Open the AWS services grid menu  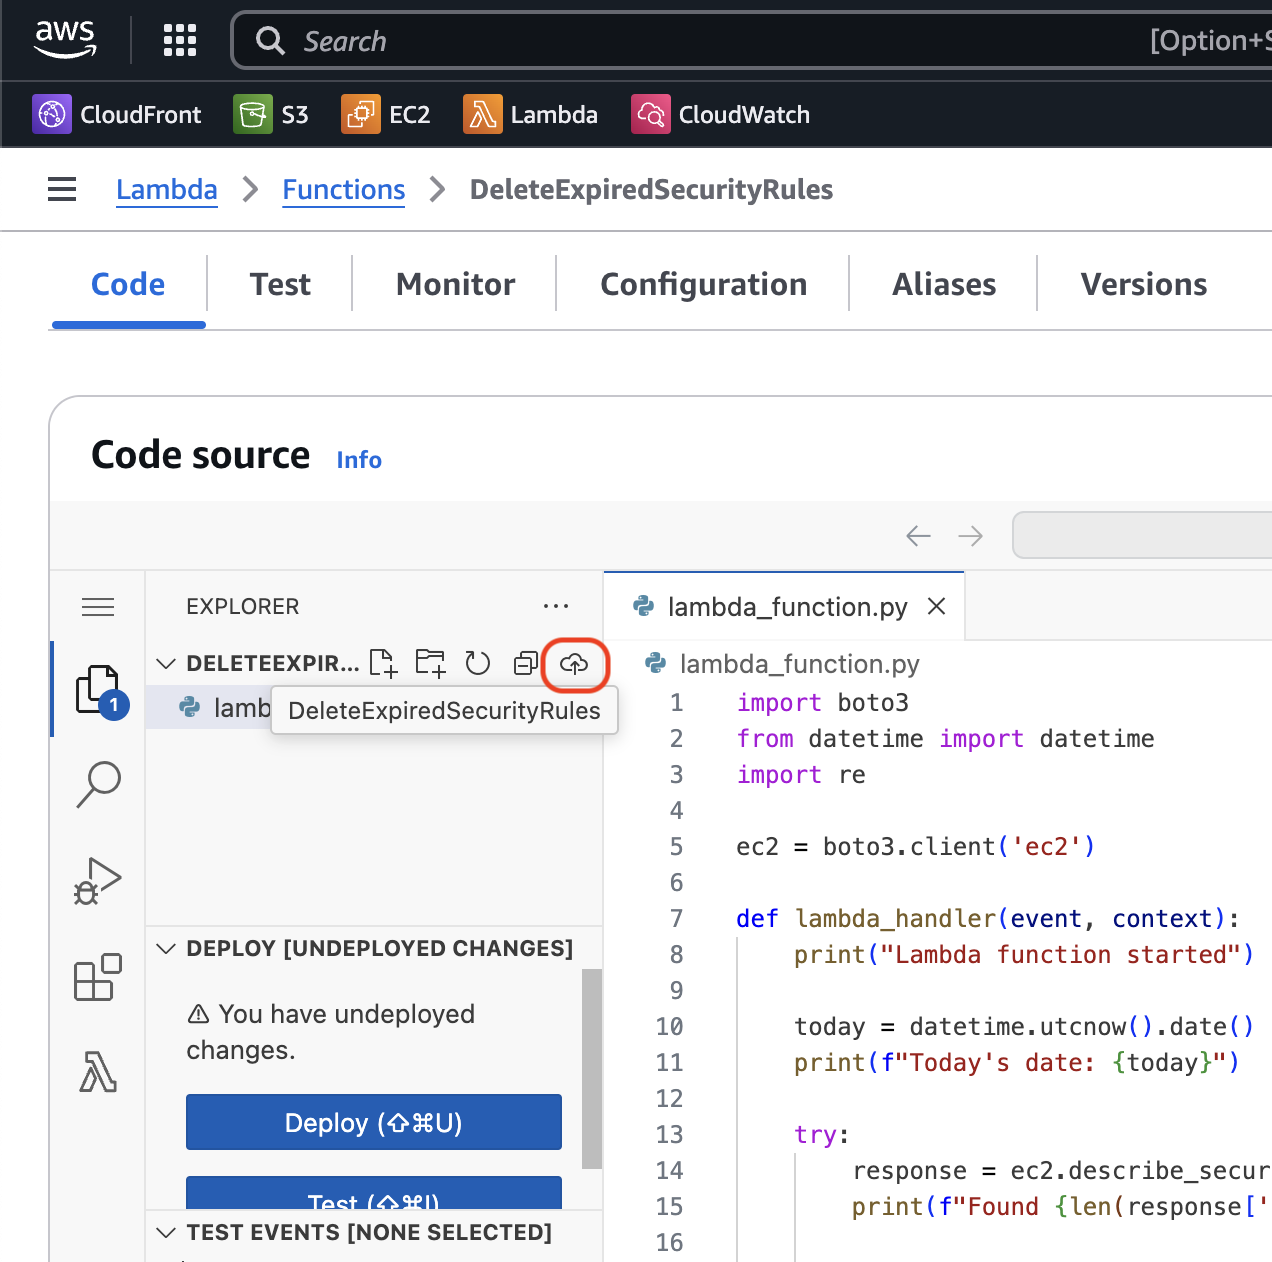[180, 40]
